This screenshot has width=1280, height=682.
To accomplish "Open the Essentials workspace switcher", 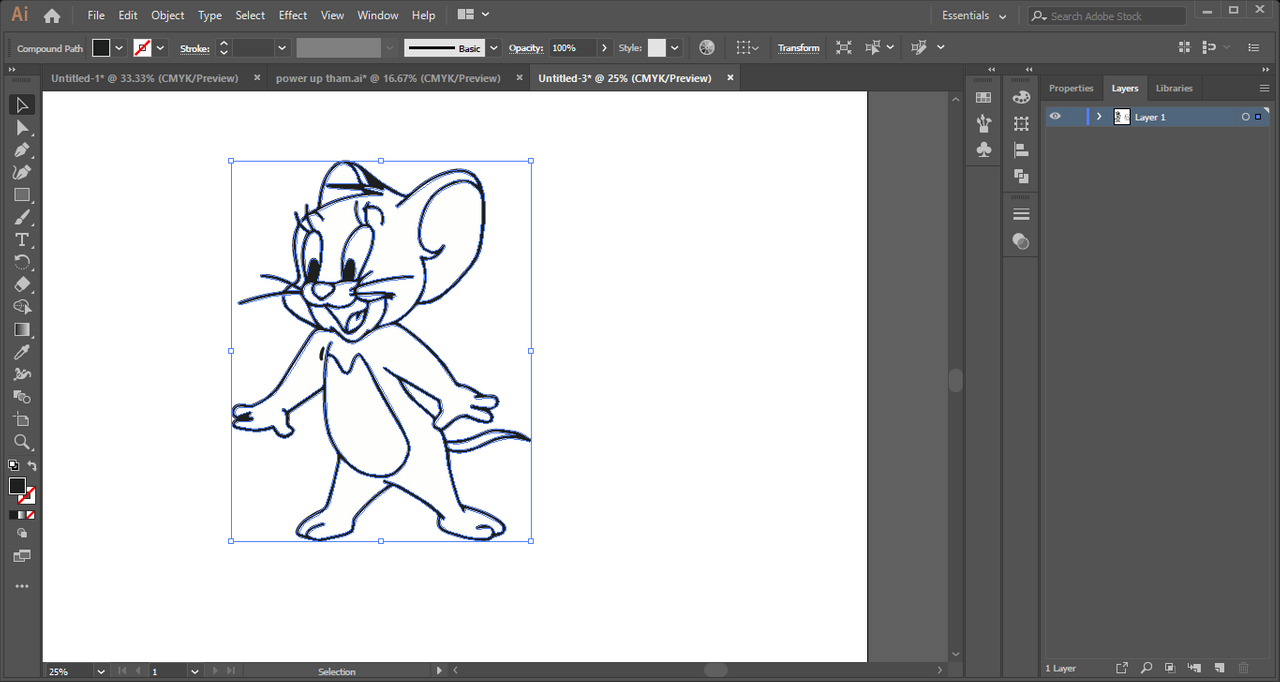I will tap(974, 16).
